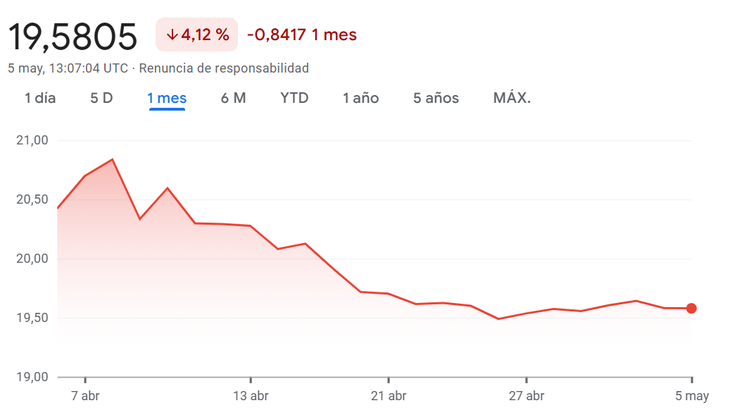Click the red down-arrow percentage badge

[x=197, y=35]
